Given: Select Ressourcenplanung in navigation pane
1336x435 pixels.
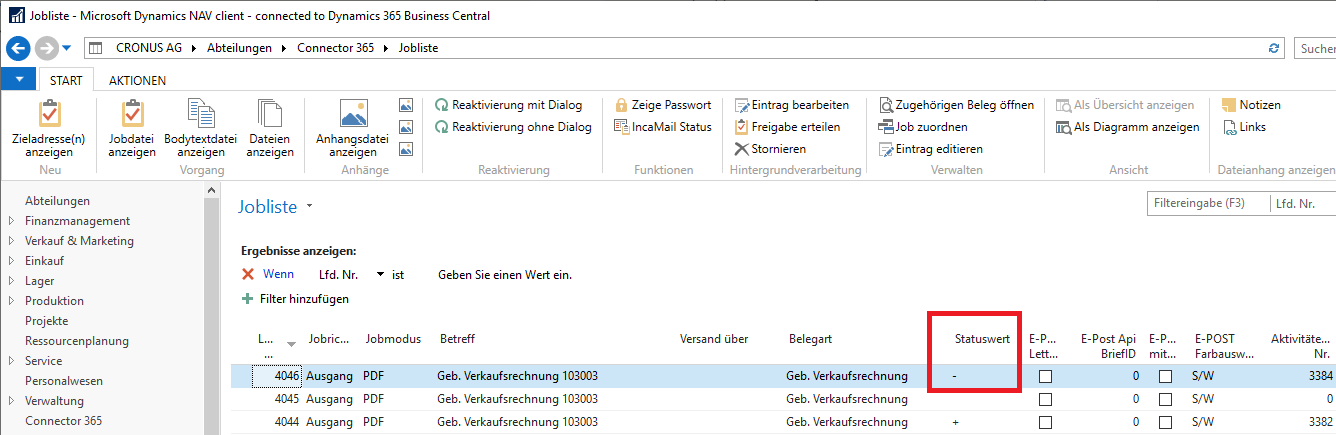Looking at the screenshot, I should click(x=77, y=341).
